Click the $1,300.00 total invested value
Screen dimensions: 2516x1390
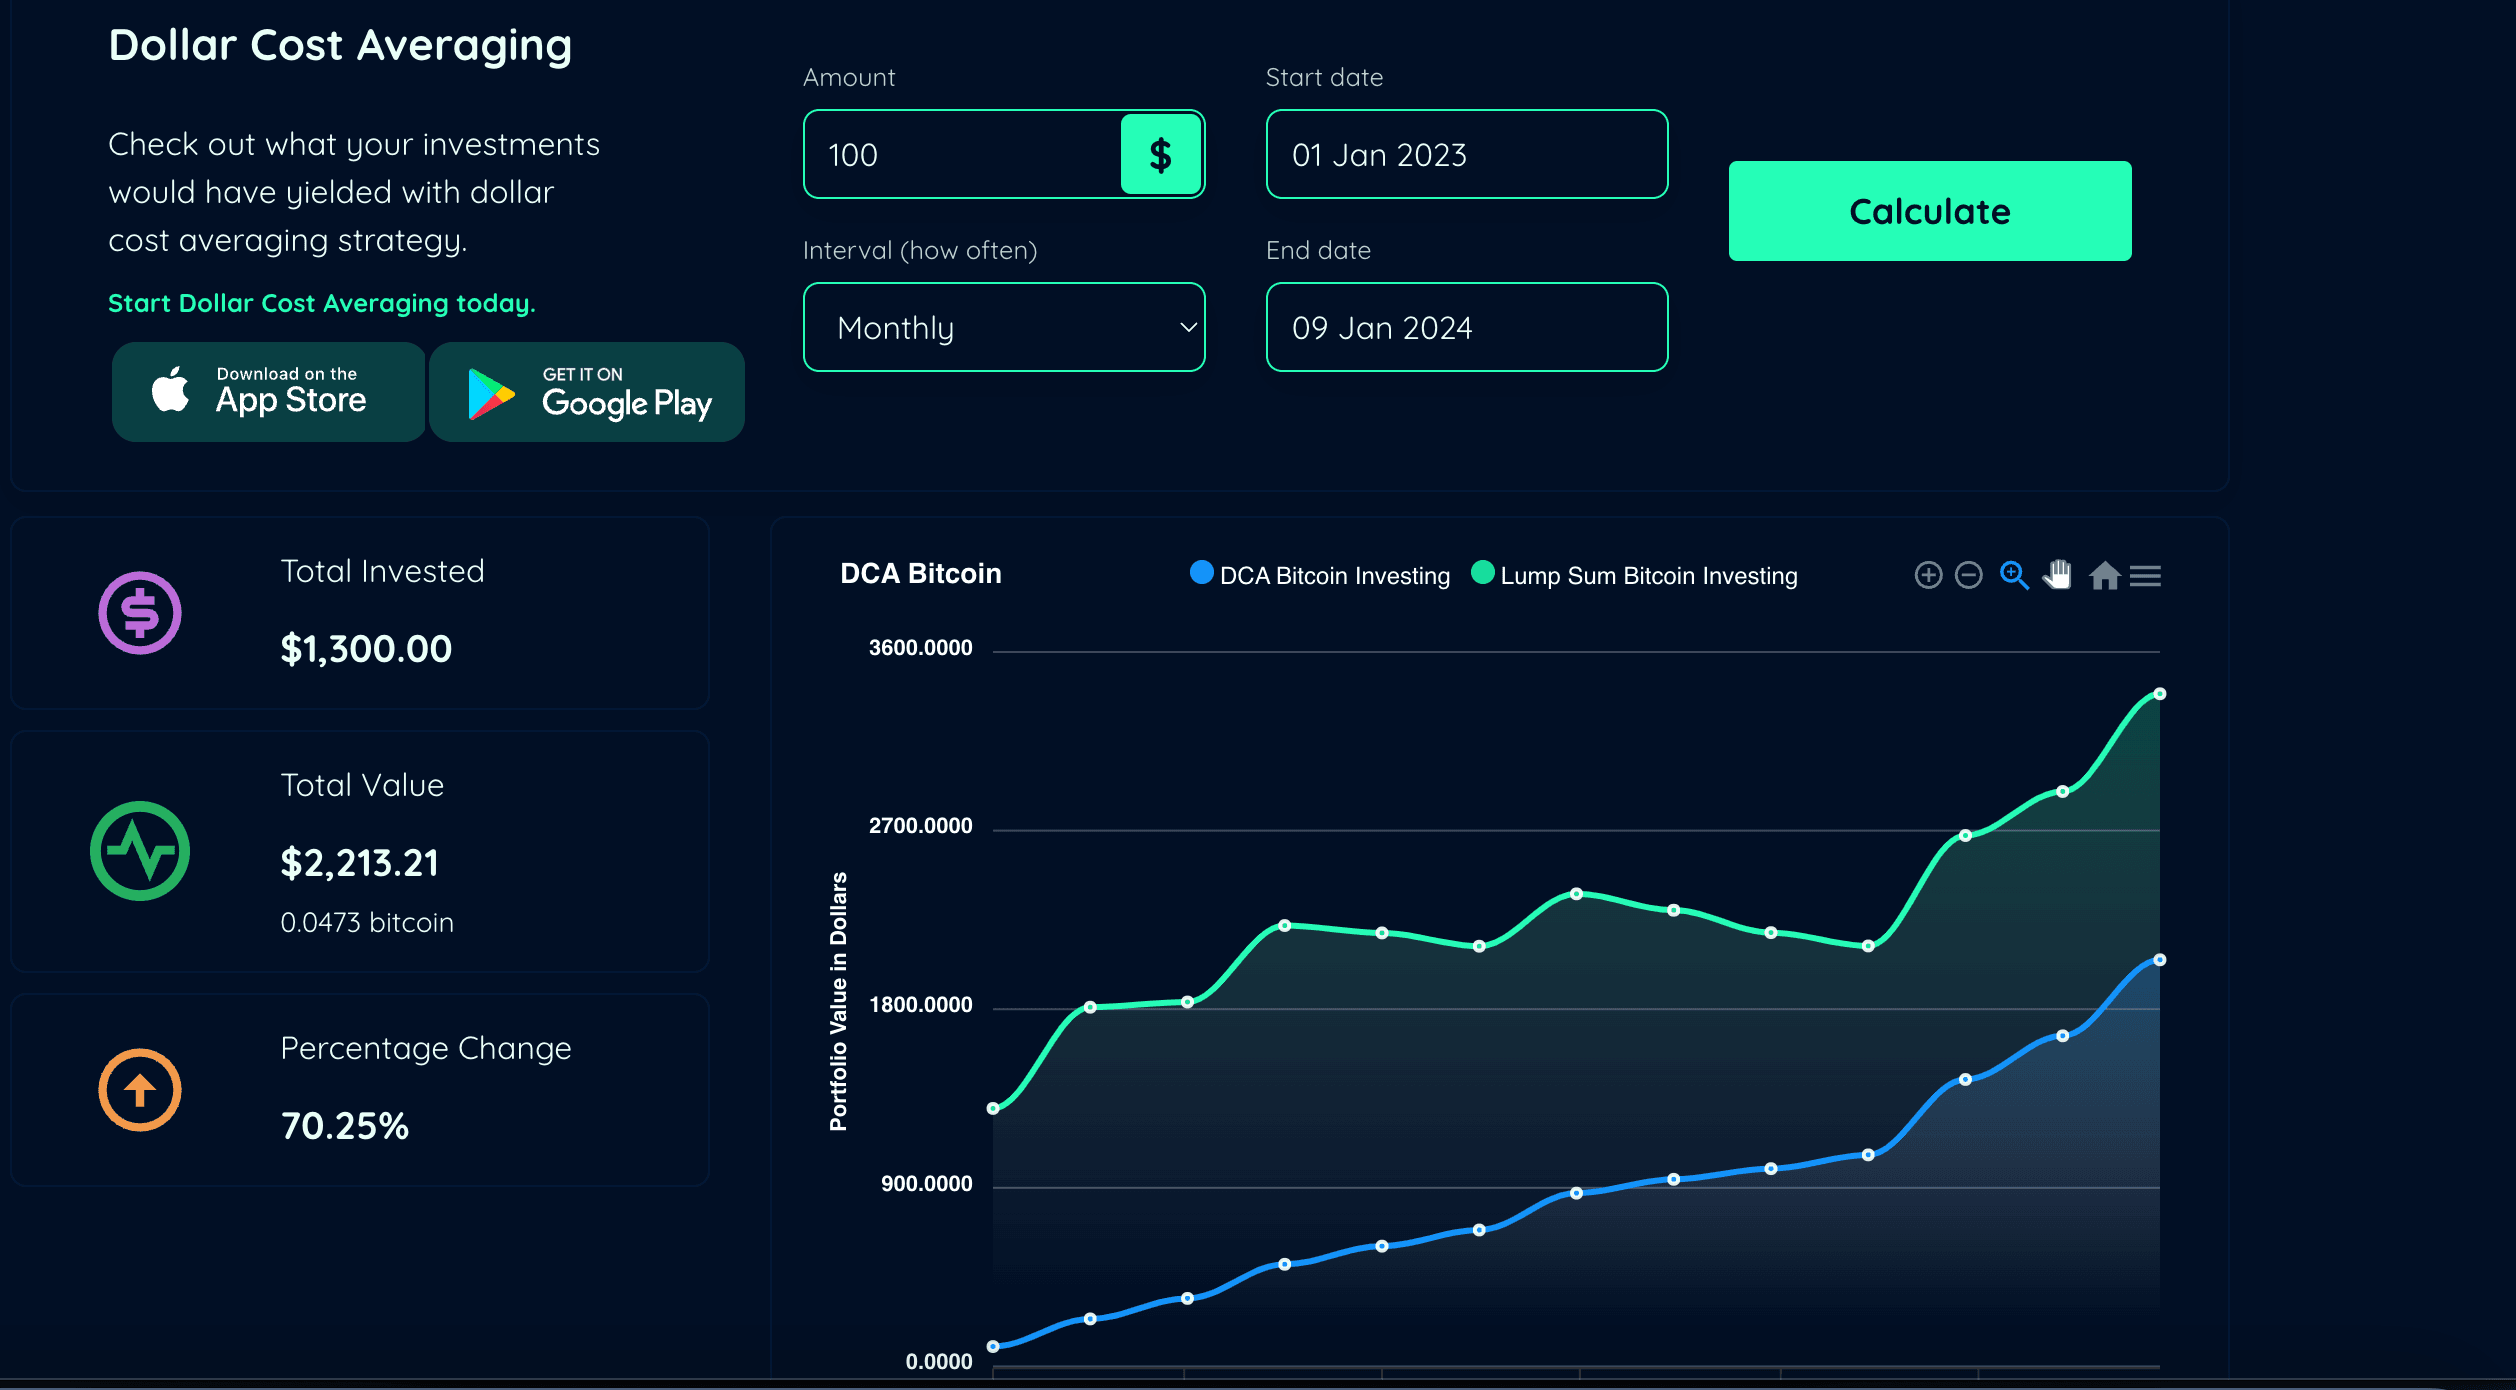366,649
